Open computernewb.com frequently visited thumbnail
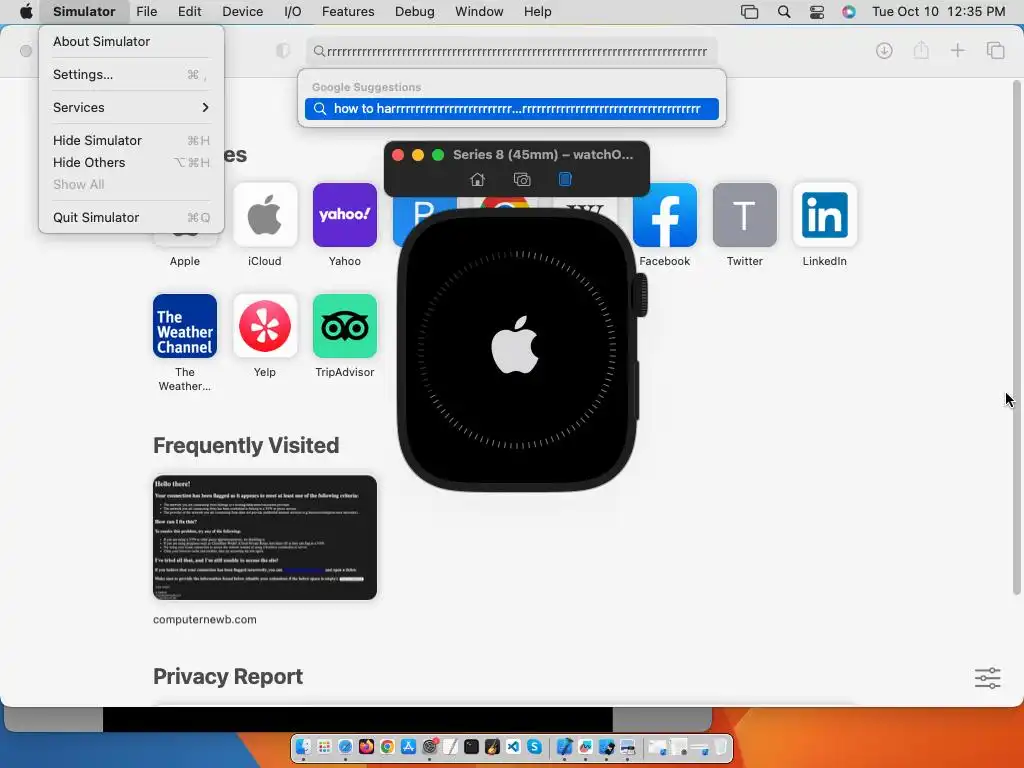Image resolution: width=1024 pixels, height=768 pixels. click(x=264, y=537)
